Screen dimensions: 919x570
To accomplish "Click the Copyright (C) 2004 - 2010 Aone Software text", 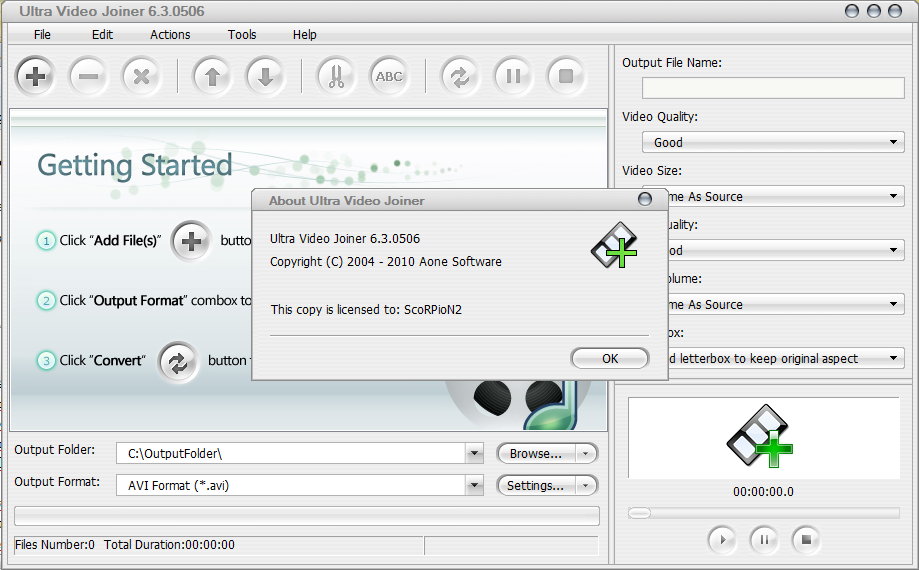I will [386, 261].
